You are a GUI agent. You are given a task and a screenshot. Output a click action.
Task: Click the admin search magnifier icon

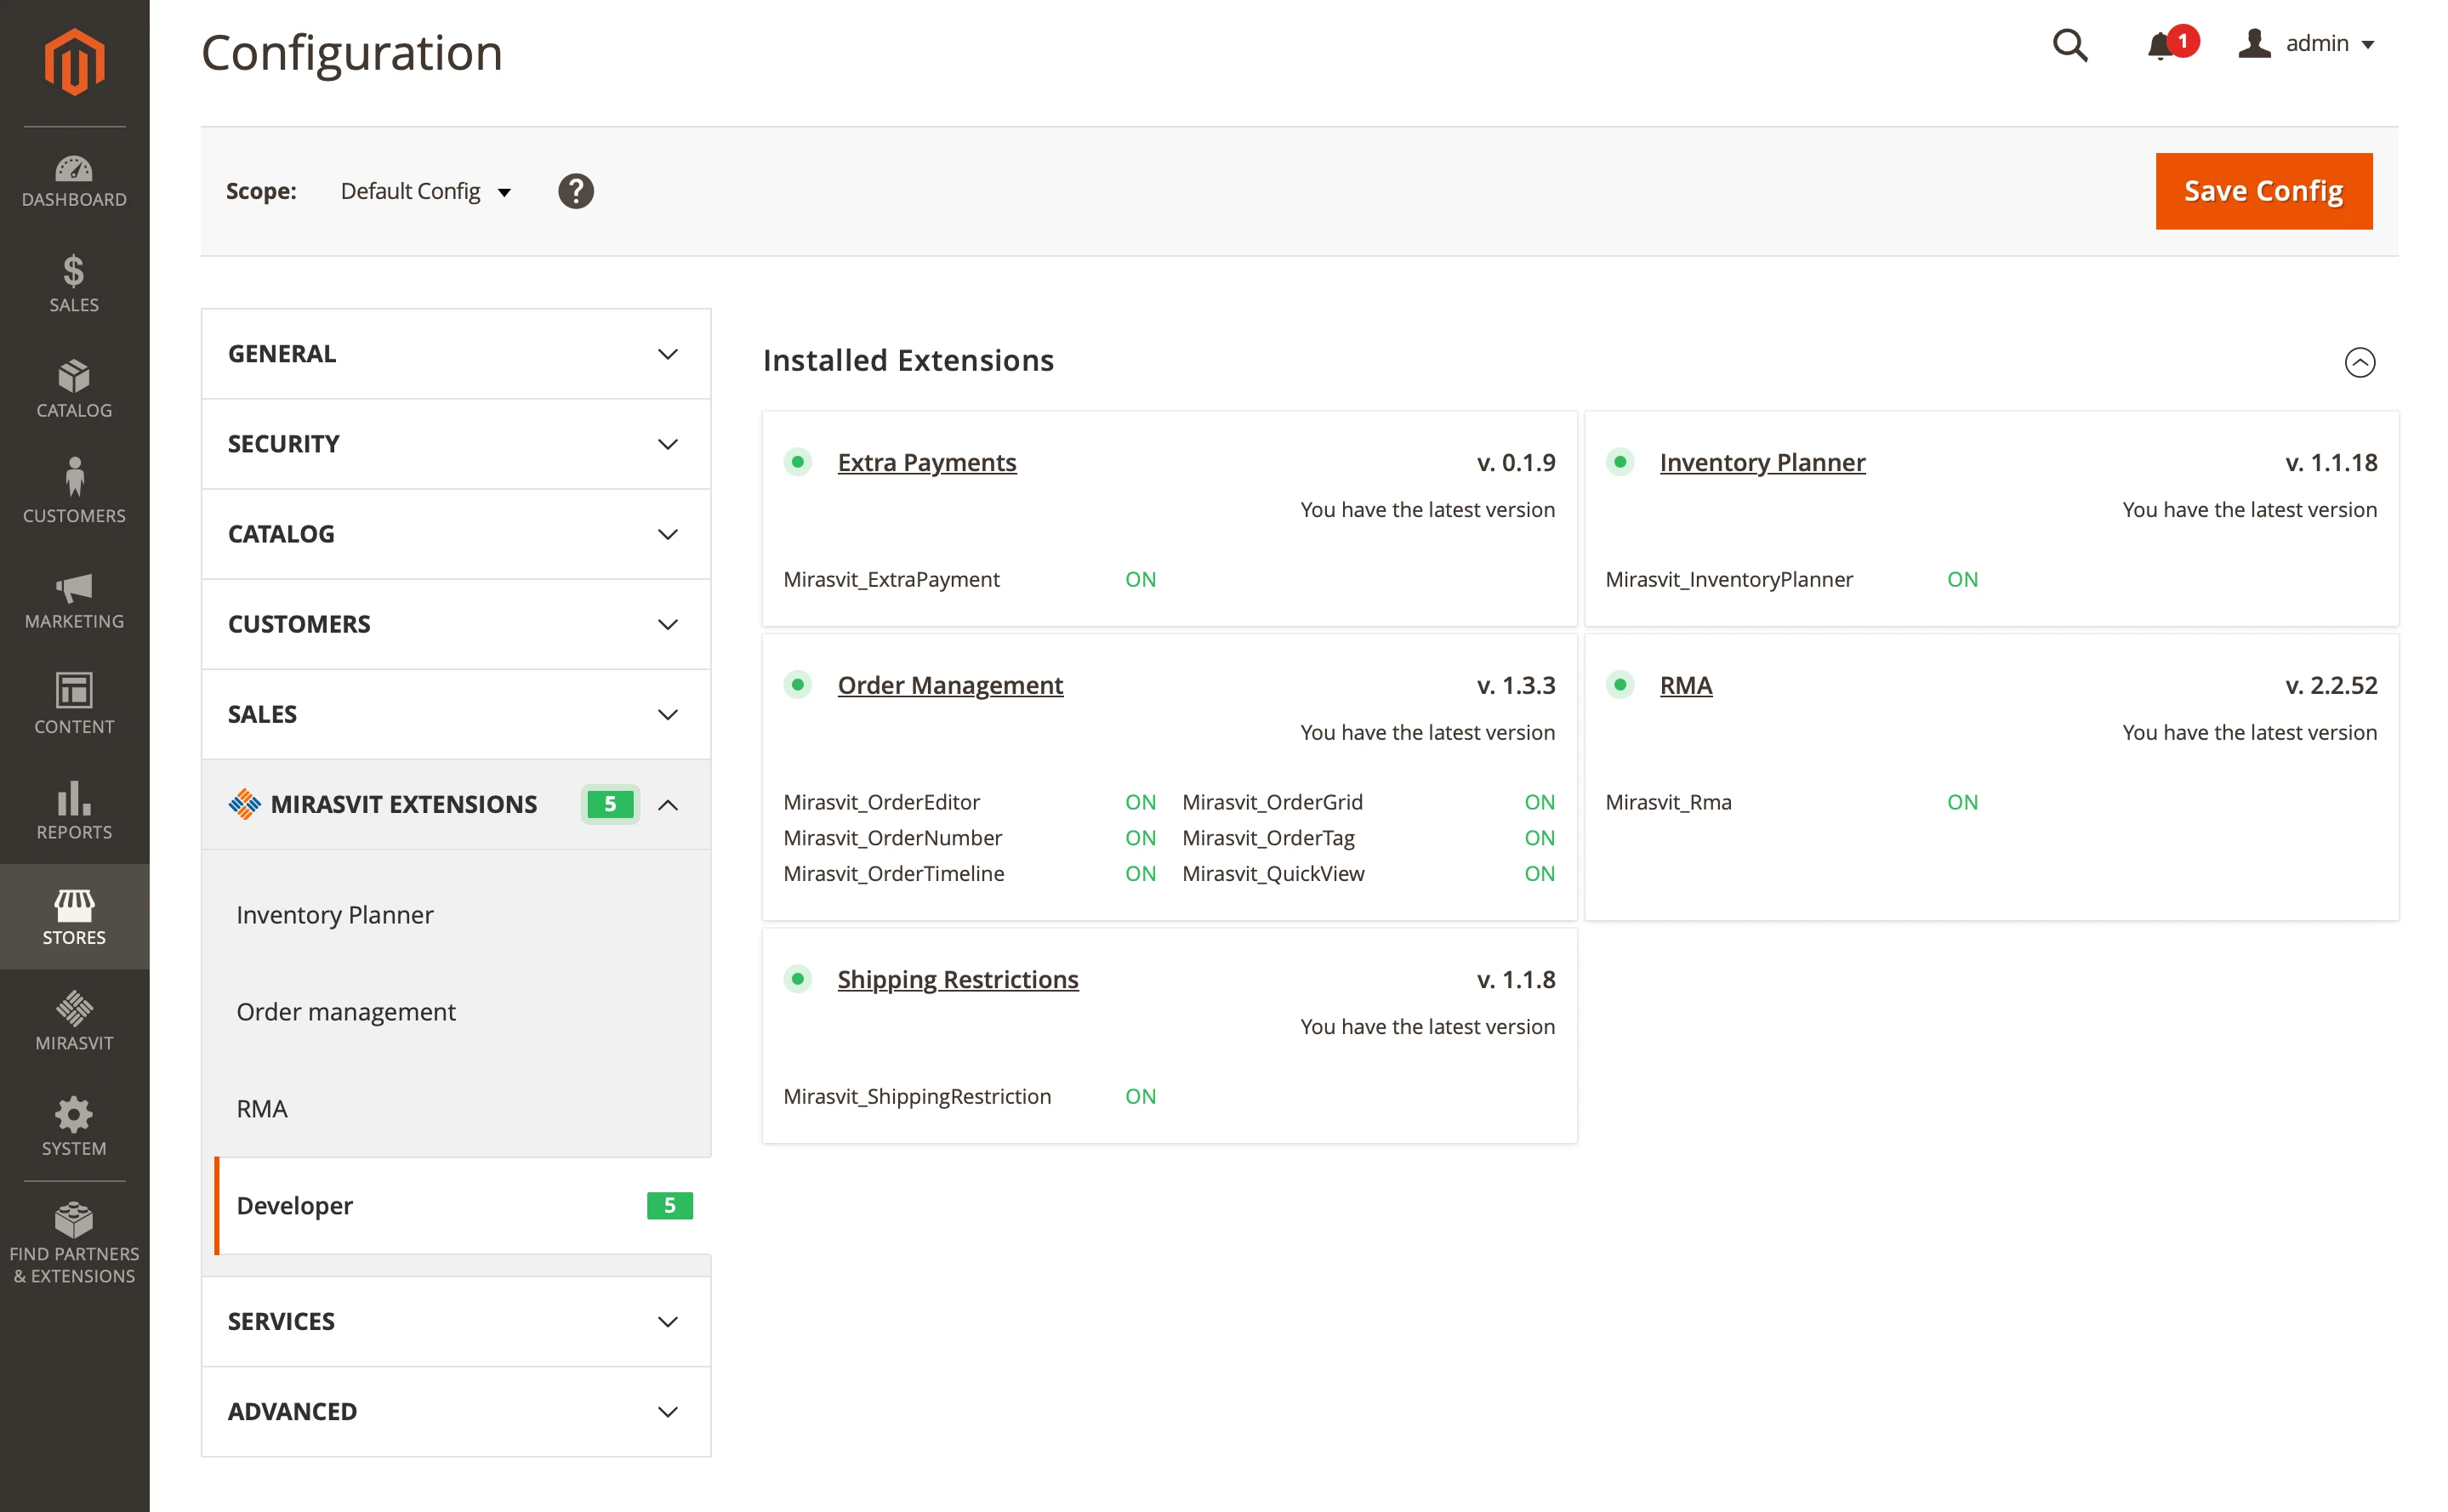(2070, 46)
